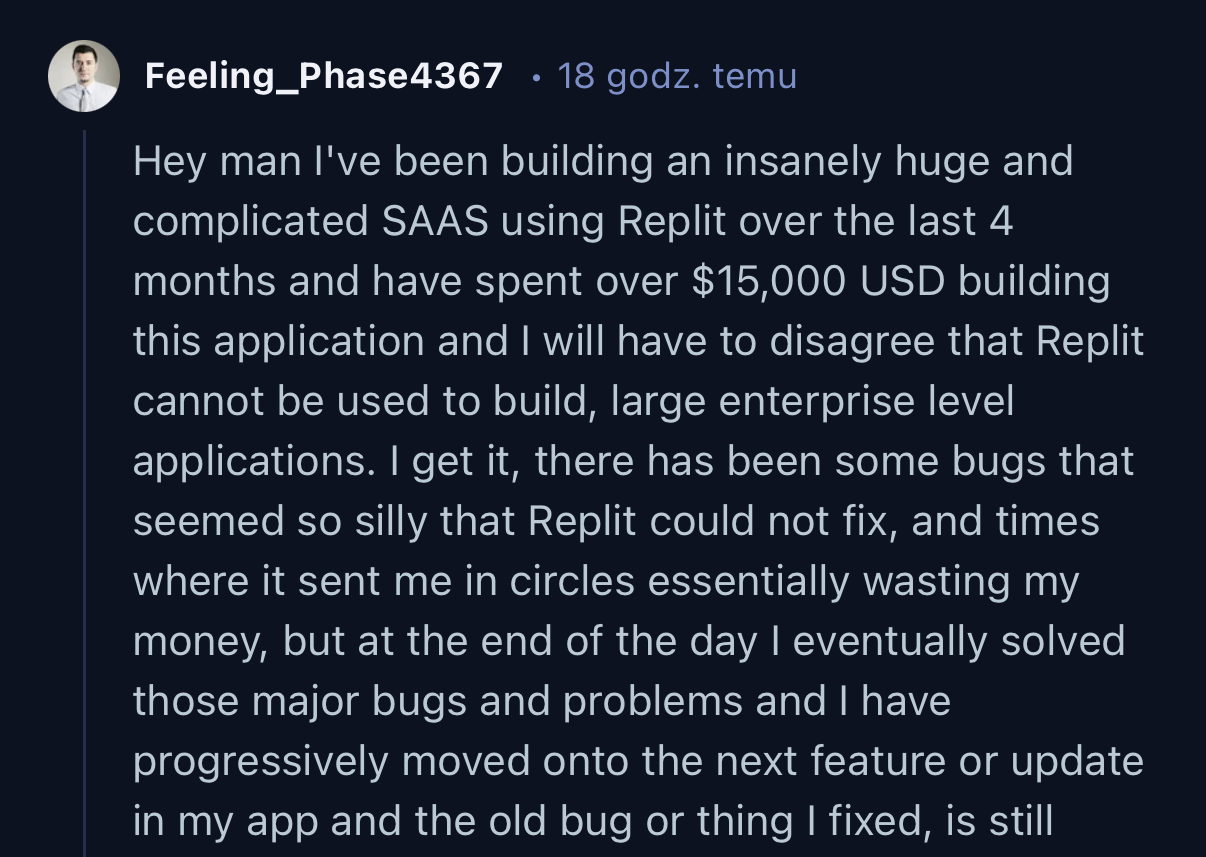The height and width of the screenshot is (857, 1206).
Task: Open the Feeling_Phase4367 profile avatar
Action: coord(84,76)
